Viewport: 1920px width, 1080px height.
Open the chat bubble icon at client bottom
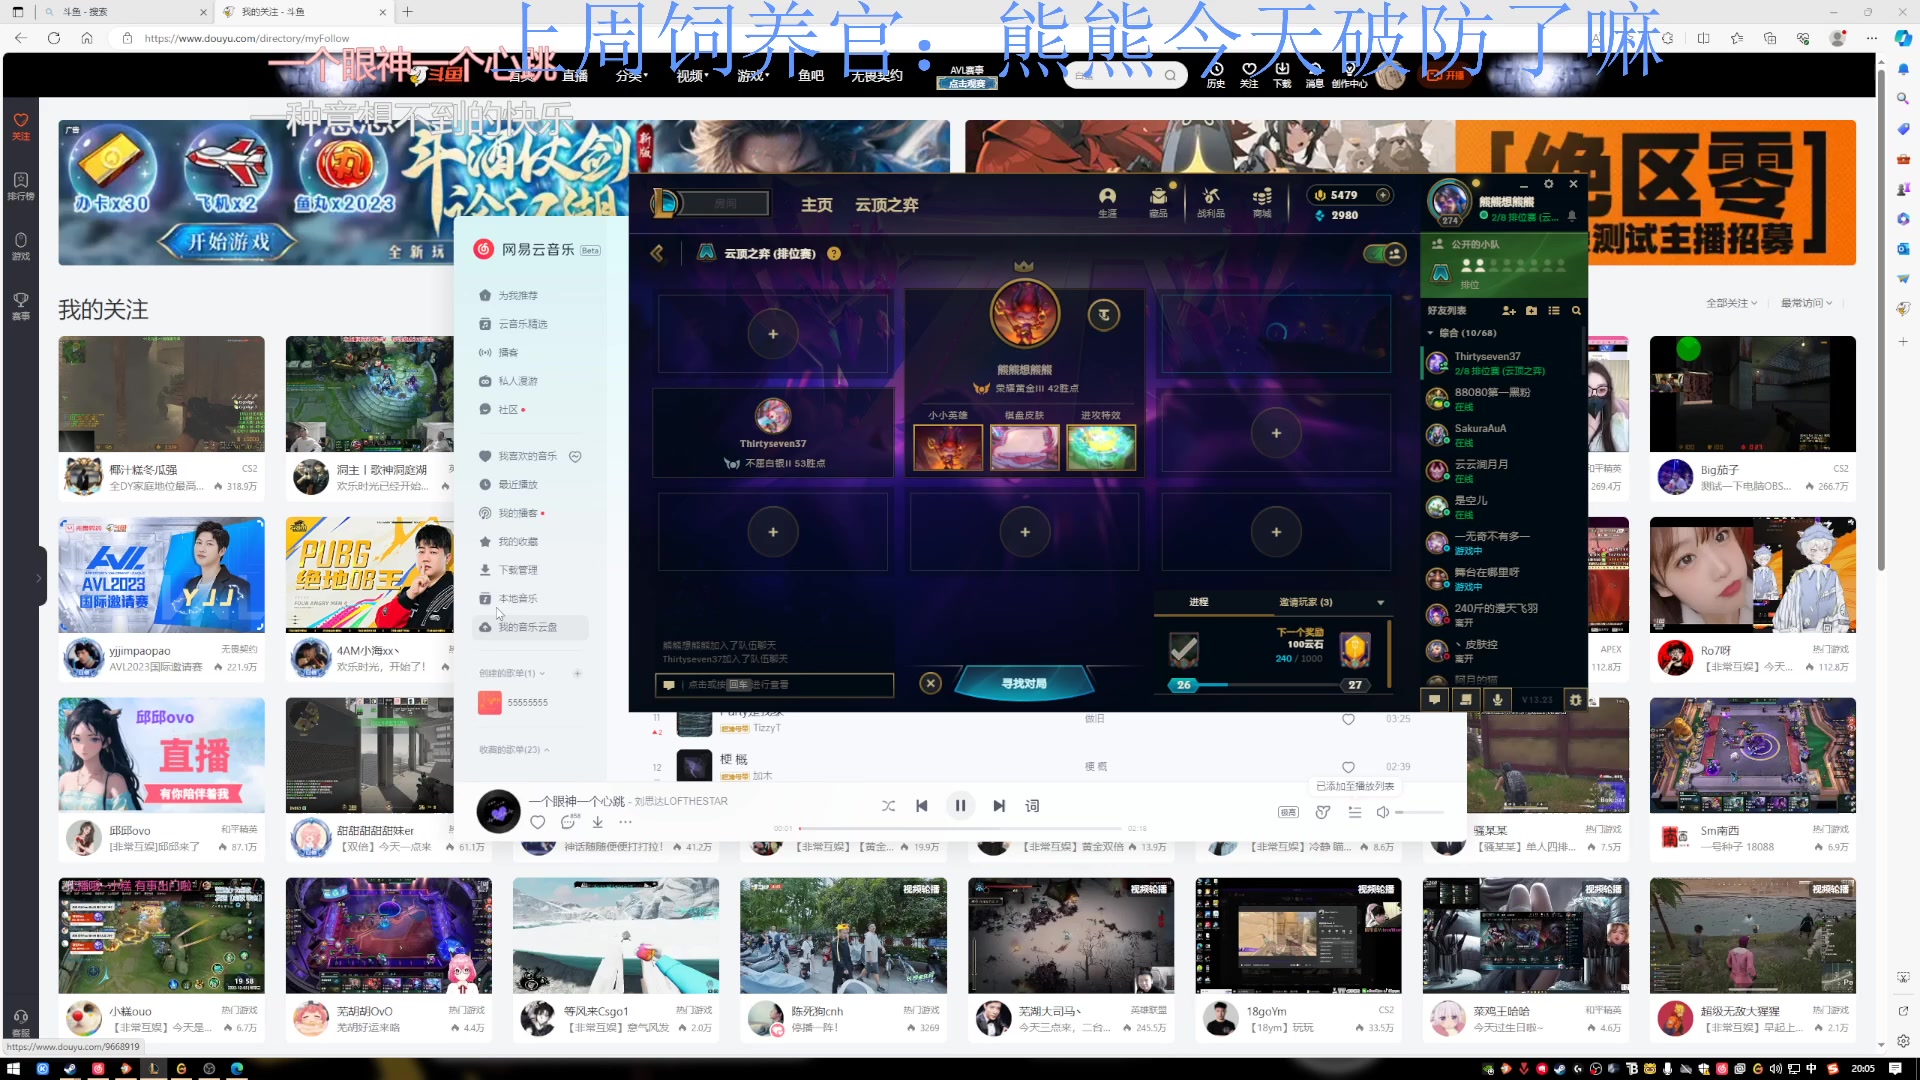click(x=1434, y=700)
